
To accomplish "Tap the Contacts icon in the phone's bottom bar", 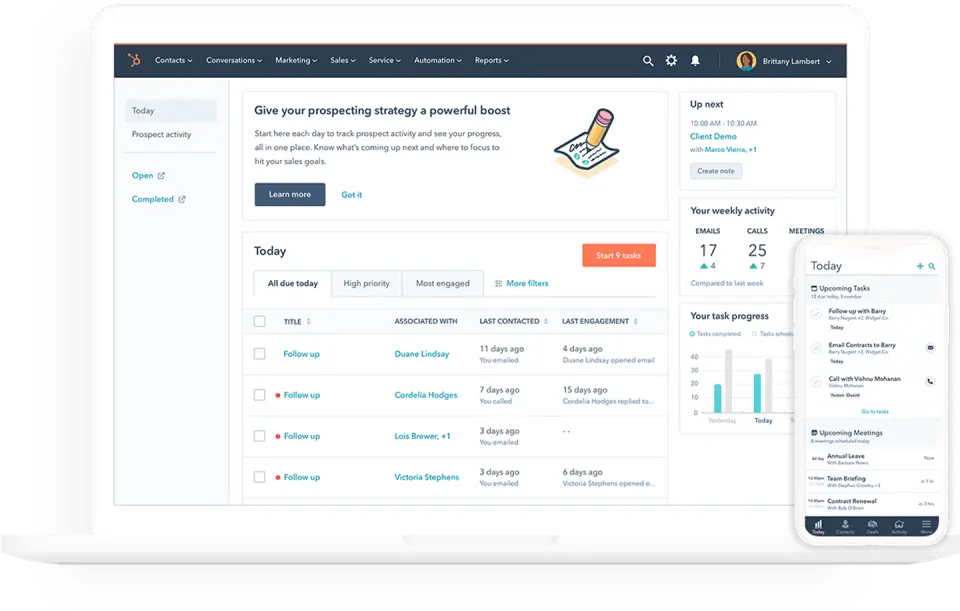I will (845, 524).
